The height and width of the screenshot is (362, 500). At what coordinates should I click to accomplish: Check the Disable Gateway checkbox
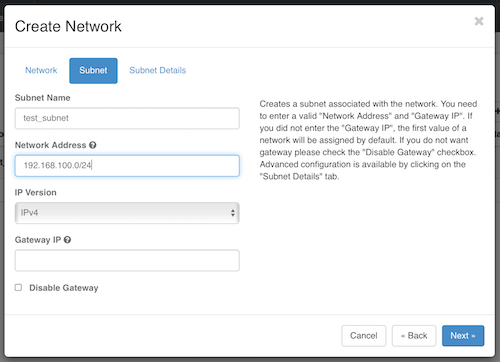(18, 287)
